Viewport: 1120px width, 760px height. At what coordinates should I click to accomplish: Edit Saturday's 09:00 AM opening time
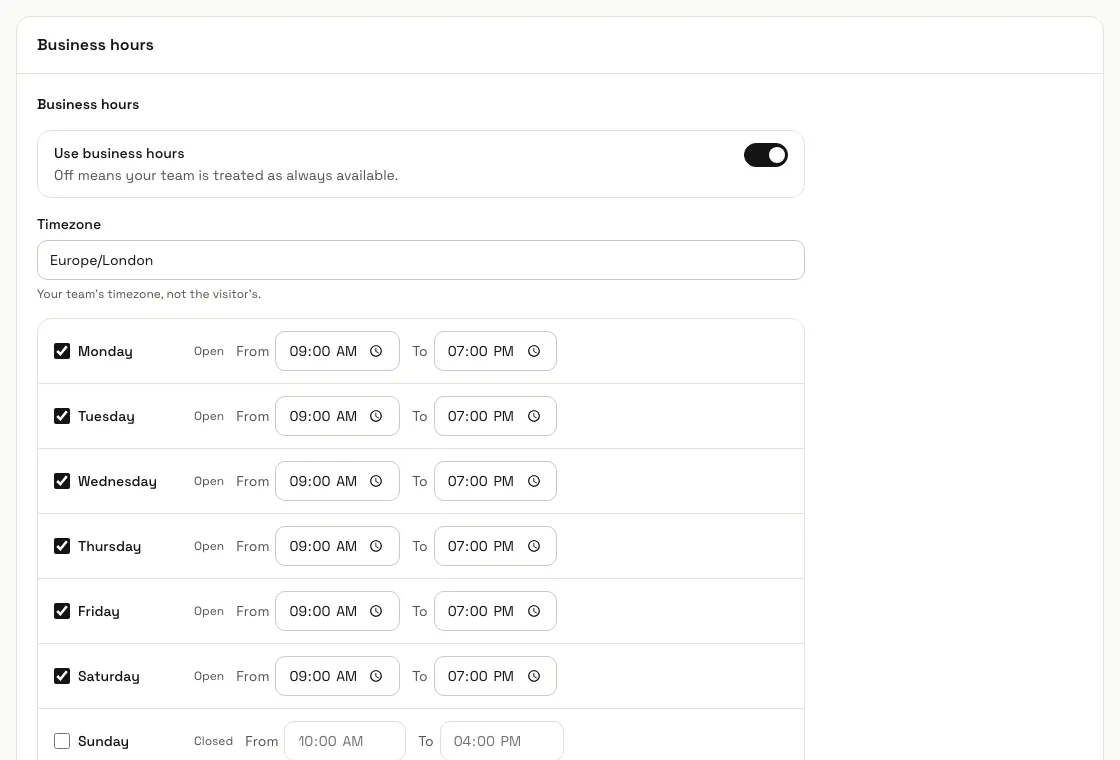pyautogui.click(x=337, y=676)
